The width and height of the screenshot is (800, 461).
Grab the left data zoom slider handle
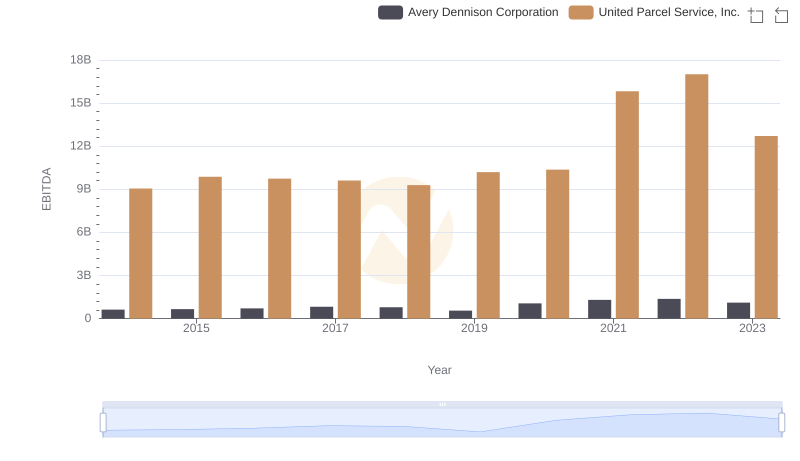click(103, 423)
